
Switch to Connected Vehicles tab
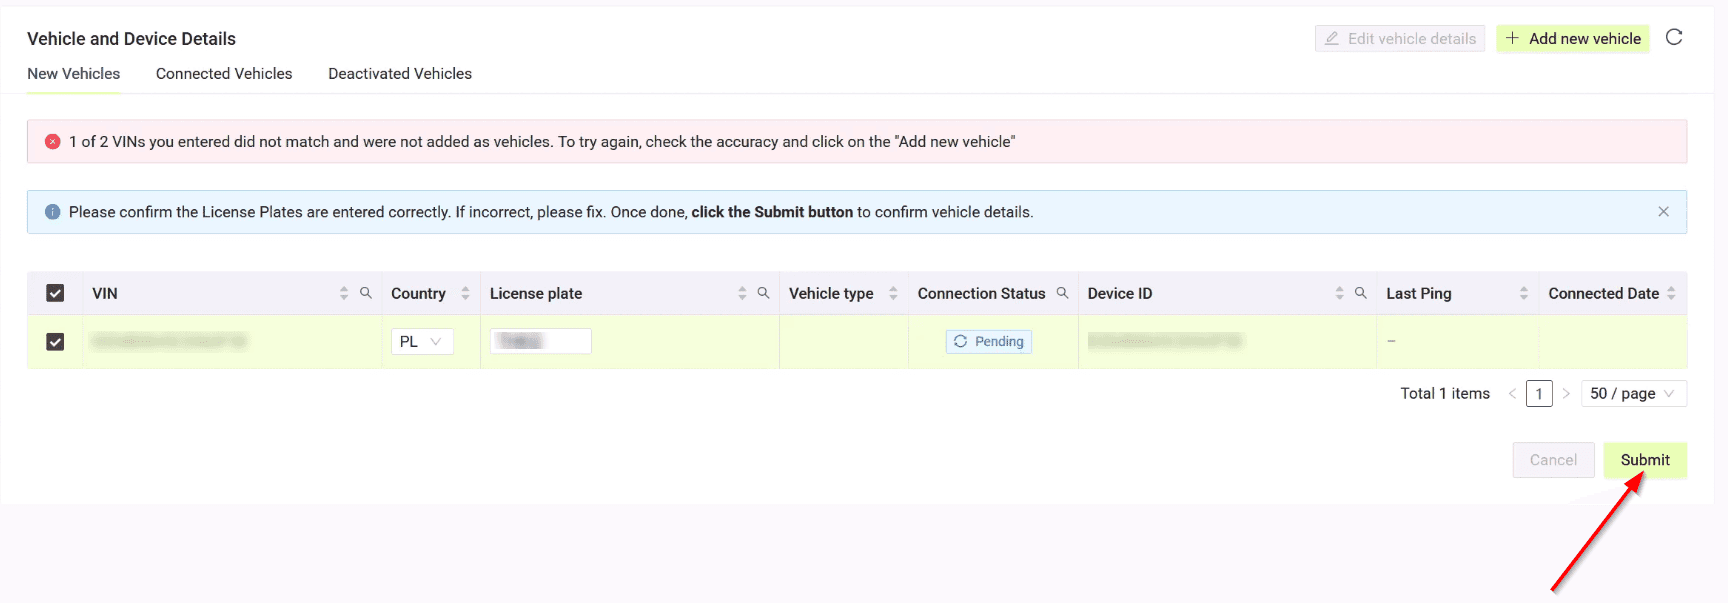pyautogui.click(x=224, y=74)
